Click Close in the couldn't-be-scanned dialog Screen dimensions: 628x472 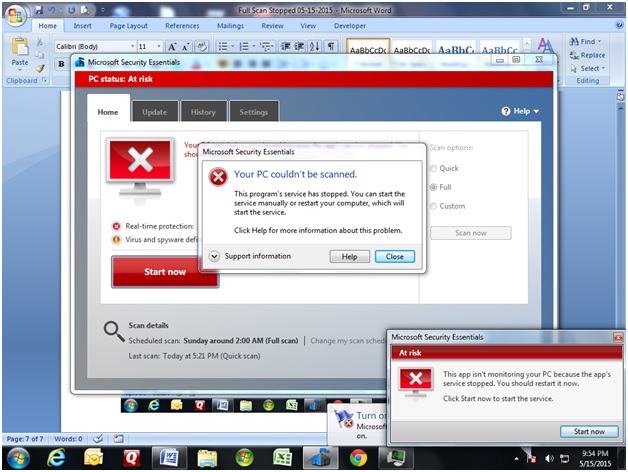pyautogui.click(x=395, y=256)
